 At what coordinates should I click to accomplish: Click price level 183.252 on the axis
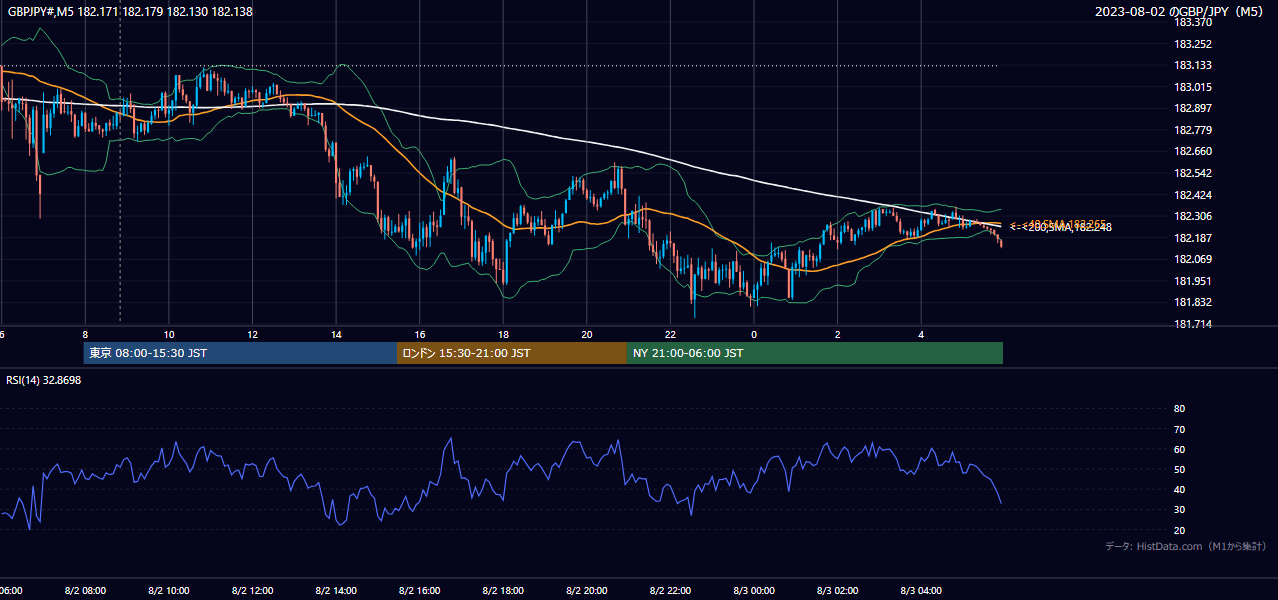(1192, 44)
